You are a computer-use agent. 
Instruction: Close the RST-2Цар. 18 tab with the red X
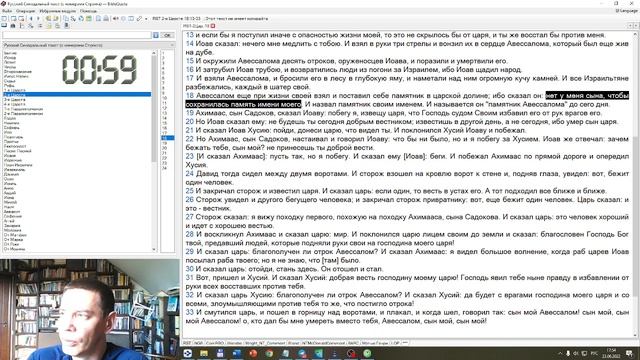click(x=213, y=26)
